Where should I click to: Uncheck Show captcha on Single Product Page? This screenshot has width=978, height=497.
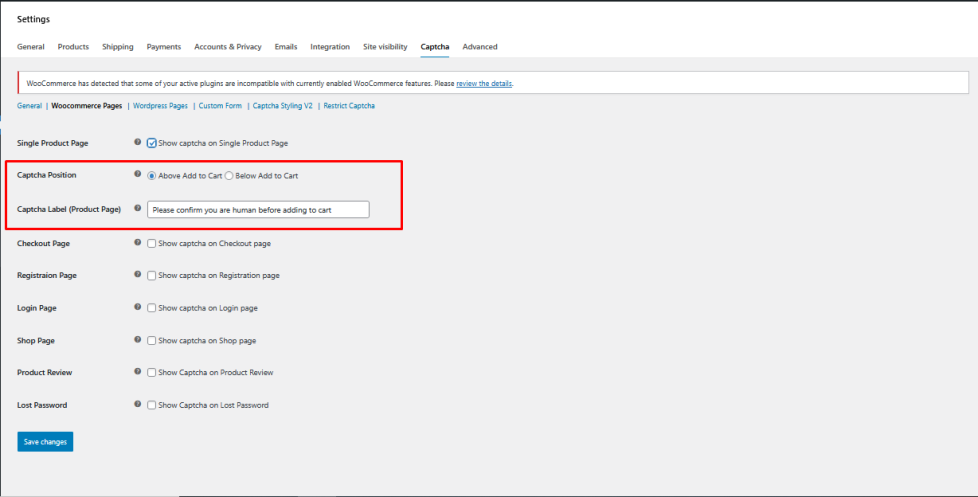152,143
